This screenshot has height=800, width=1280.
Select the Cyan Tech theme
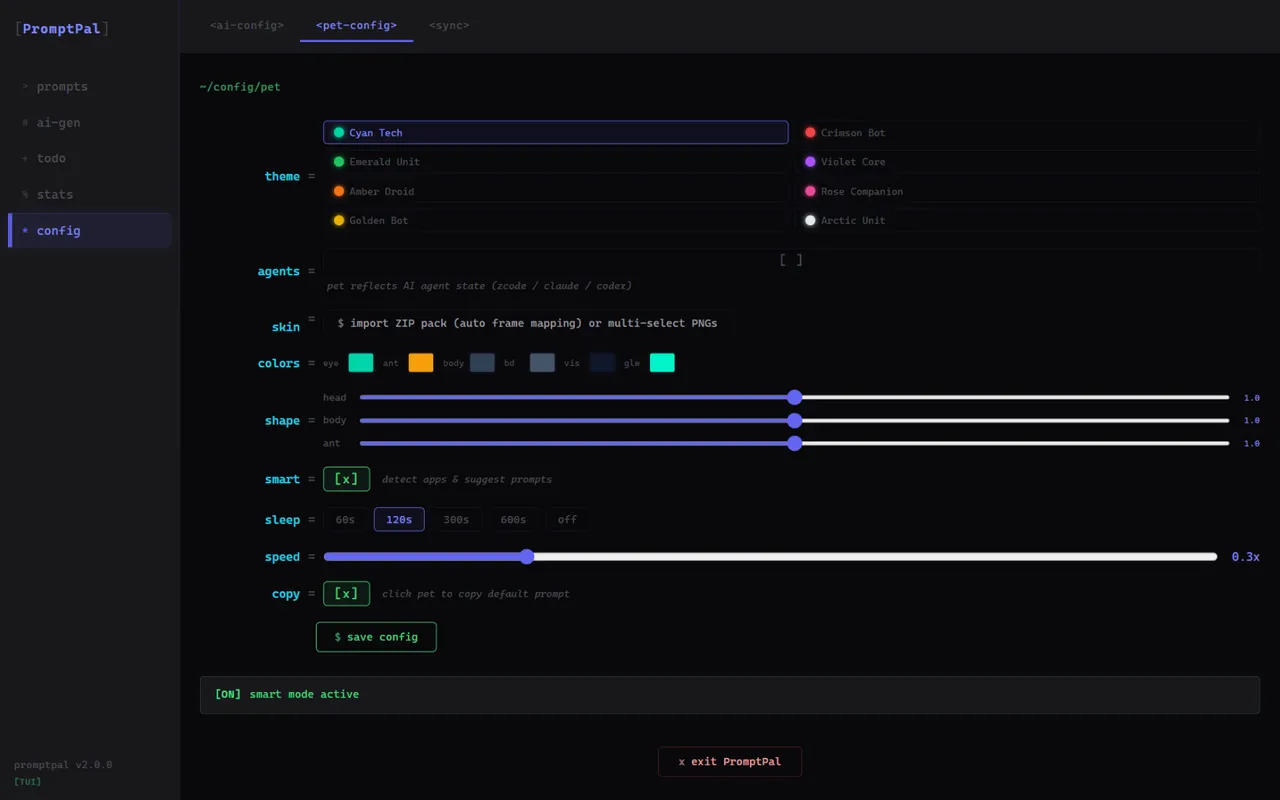pyautogui.click(x=555, y=132)
